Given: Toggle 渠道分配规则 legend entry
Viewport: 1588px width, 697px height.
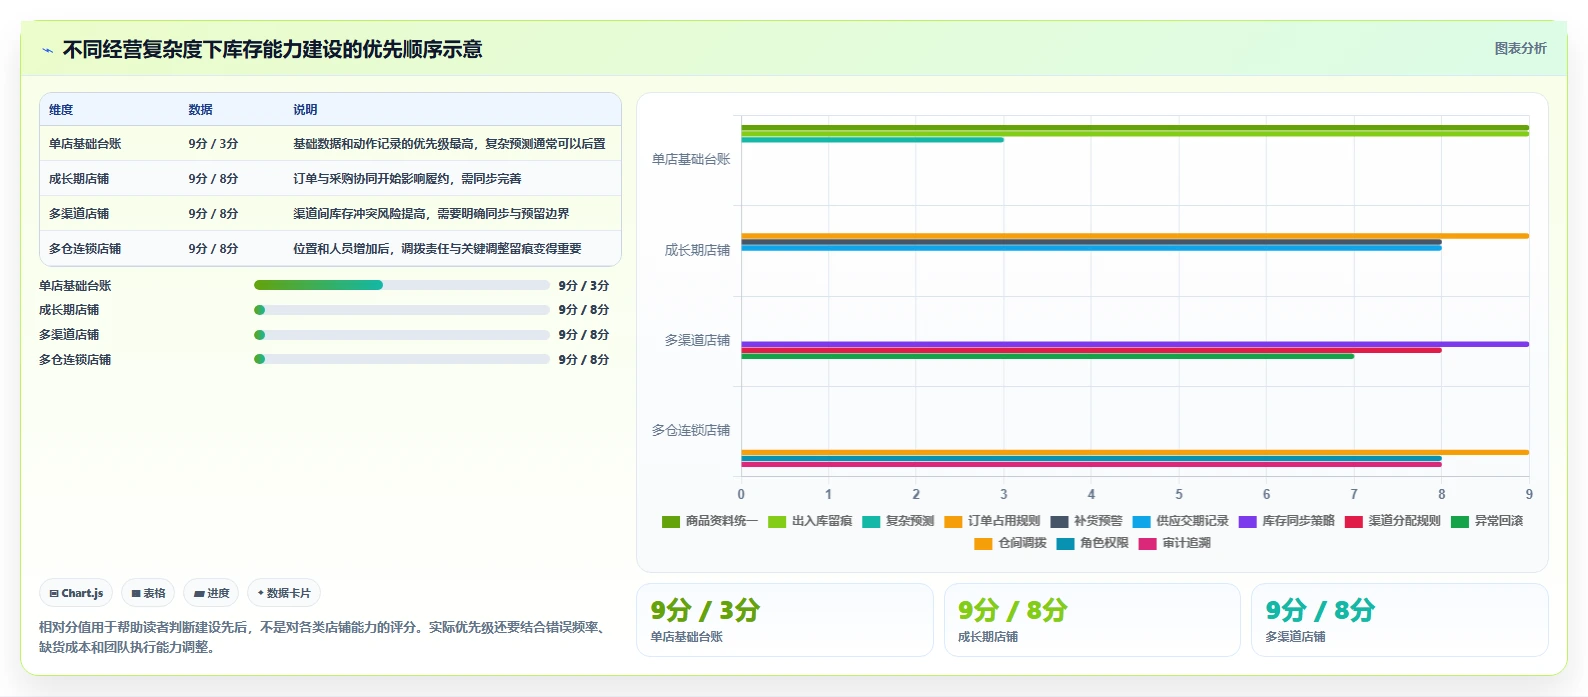Looking at the screenshot, I should (x=1392, y=521).
